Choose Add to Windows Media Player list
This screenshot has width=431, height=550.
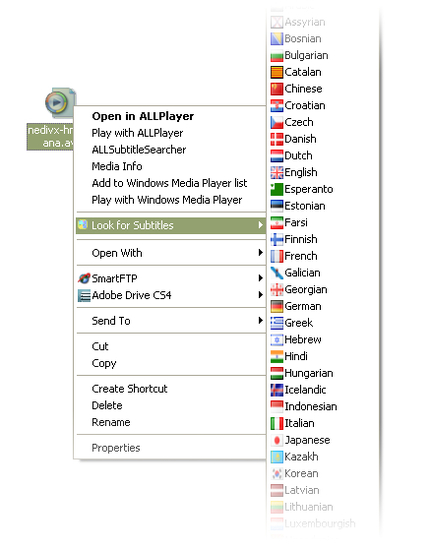click(169, 183)
